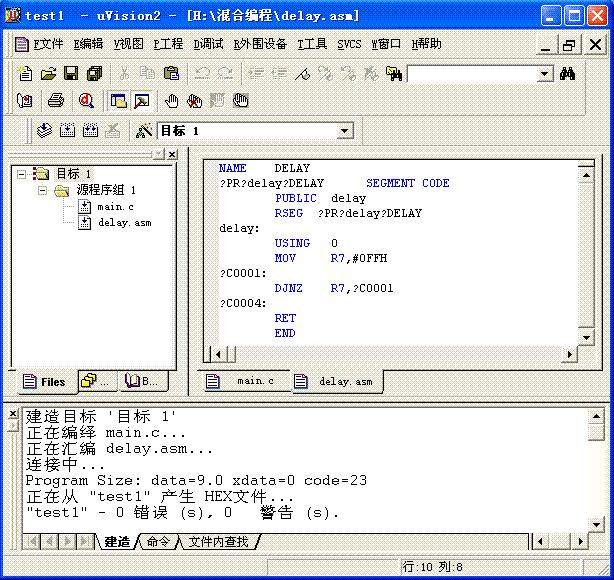Insert breakpoint hand icon
Screen dimensions: 614x580
172,101
